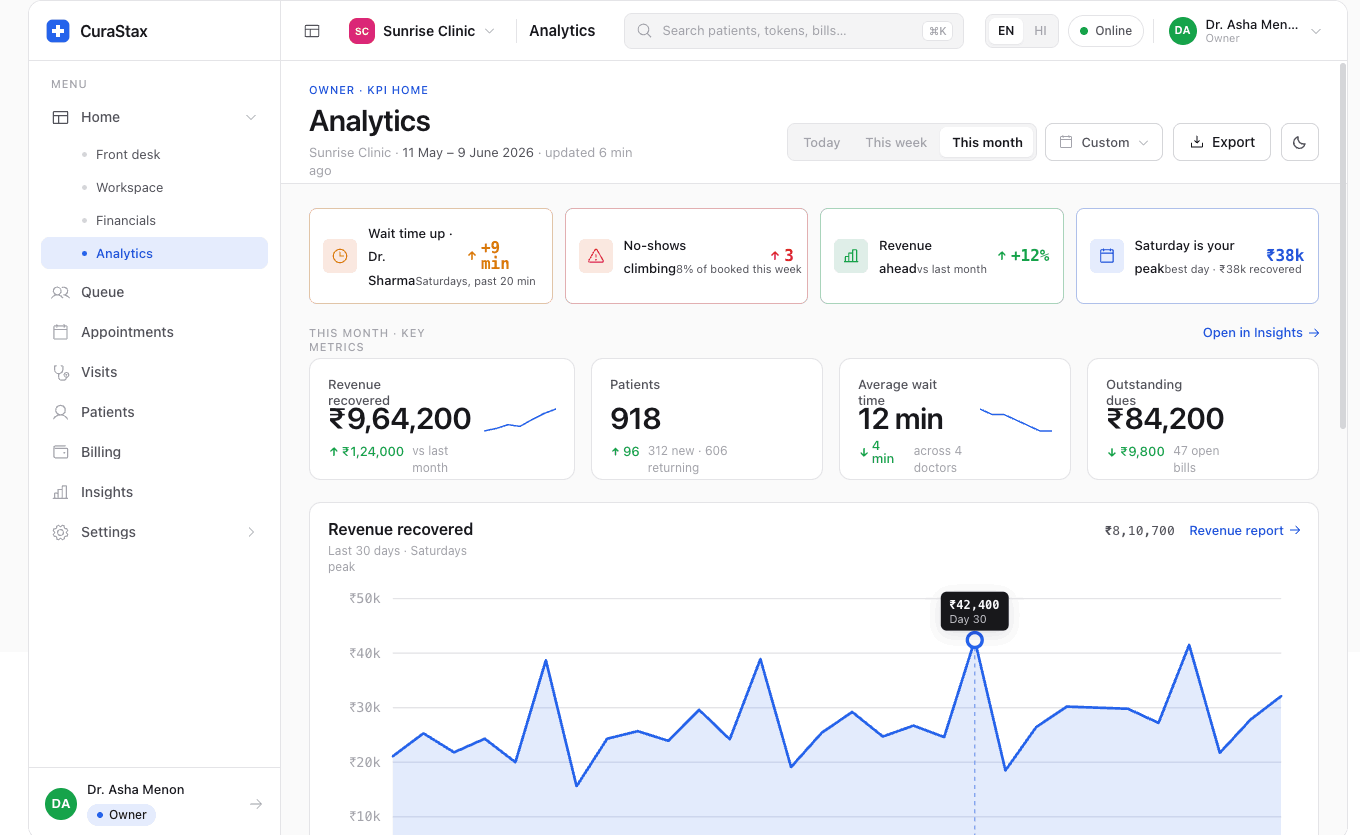The width and height of the screenshot is (1360, 835).
Task: Follow the Open in Insights link
Action: pos(1261,332)
